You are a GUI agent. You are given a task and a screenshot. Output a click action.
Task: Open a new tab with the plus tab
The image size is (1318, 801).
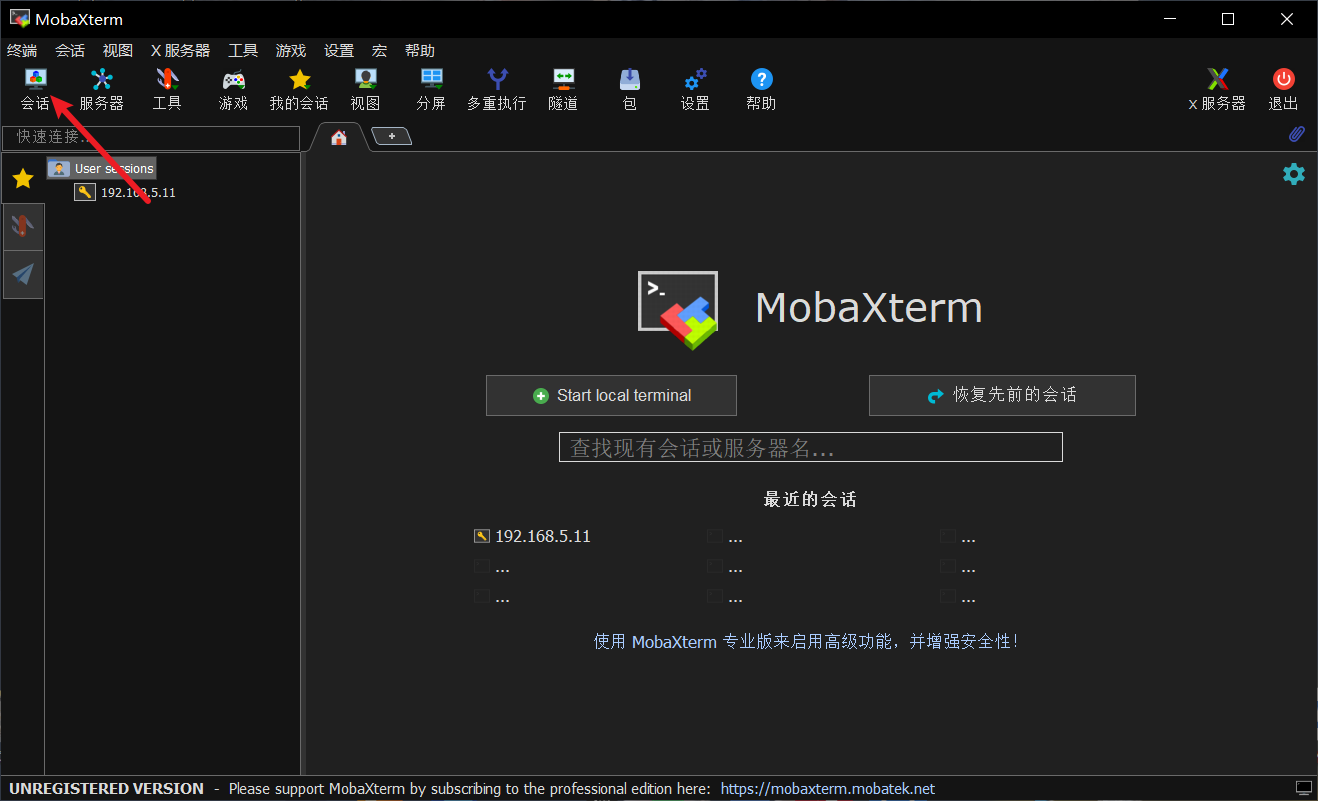click(x=392, y=136)
